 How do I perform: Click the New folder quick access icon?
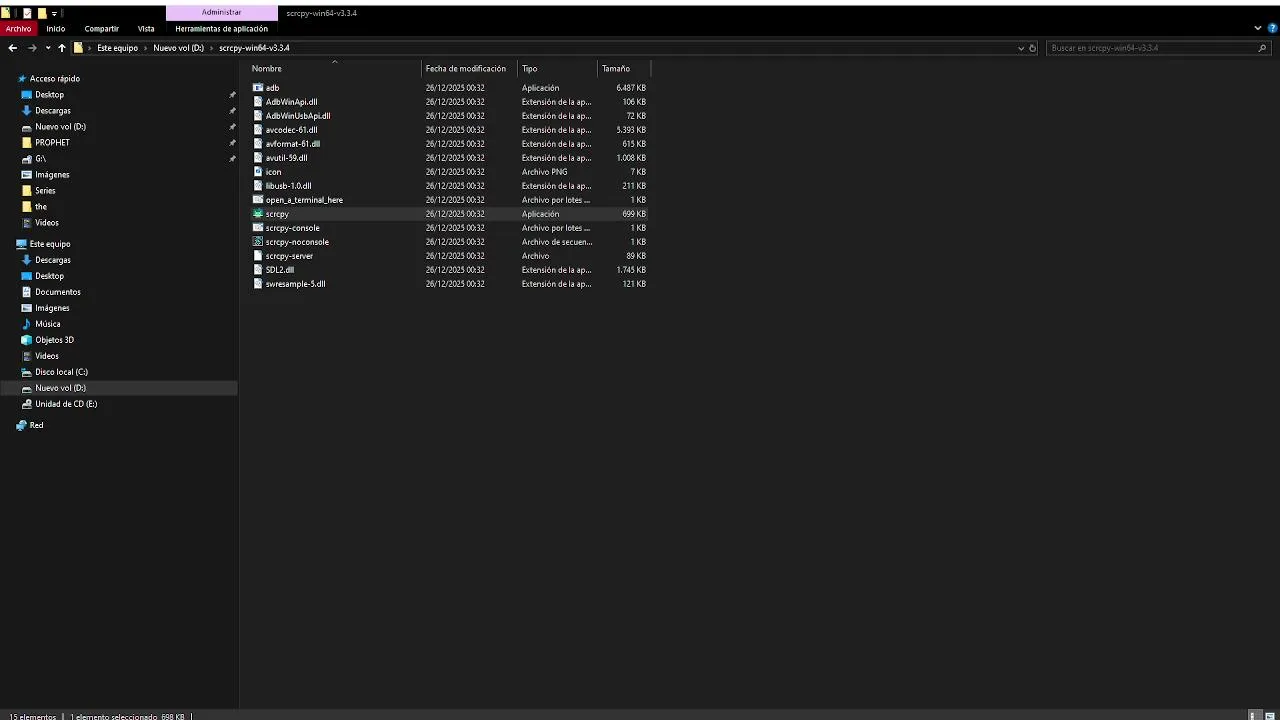42,13
